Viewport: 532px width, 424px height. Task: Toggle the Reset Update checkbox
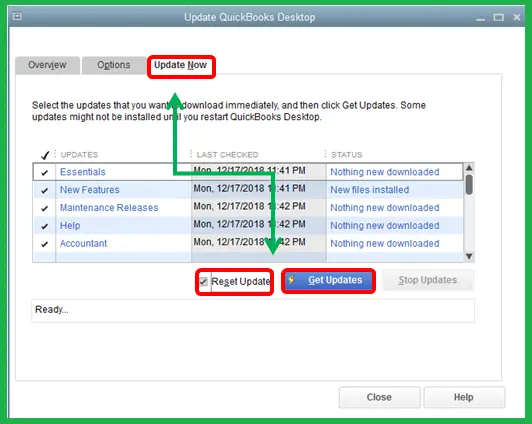coord(204,281)
